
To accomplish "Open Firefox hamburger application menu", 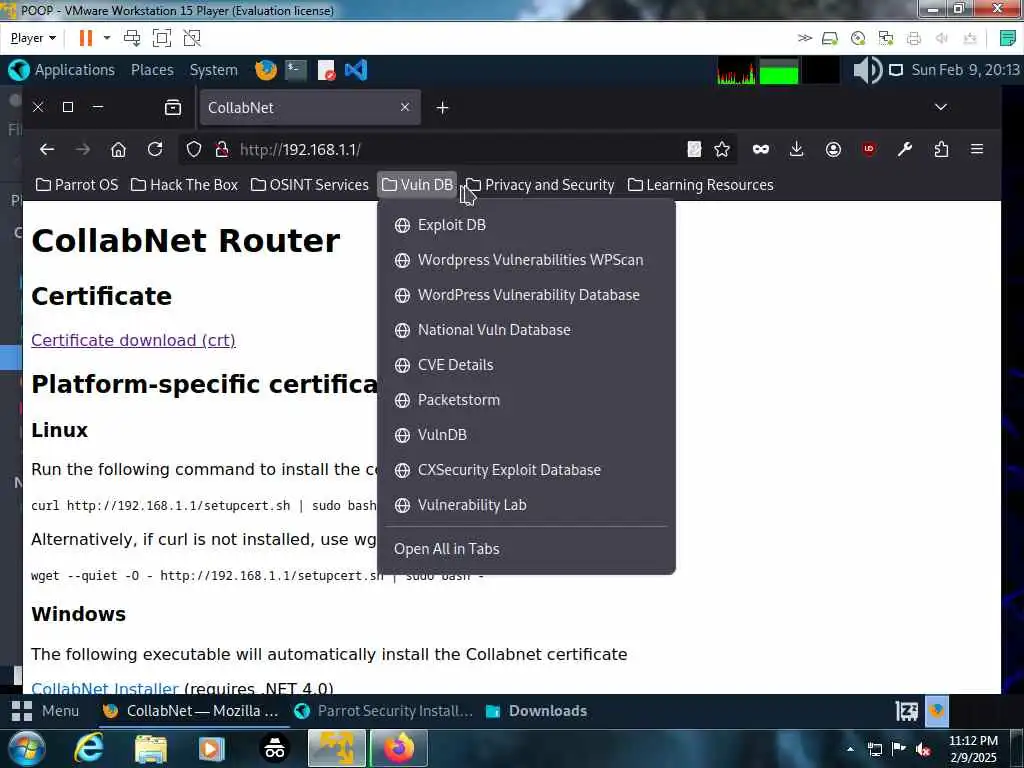I will coord(977,150).
